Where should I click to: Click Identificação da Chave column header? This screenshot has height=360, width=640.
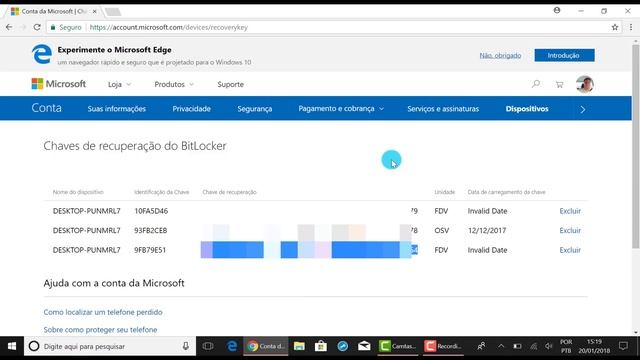162,192
